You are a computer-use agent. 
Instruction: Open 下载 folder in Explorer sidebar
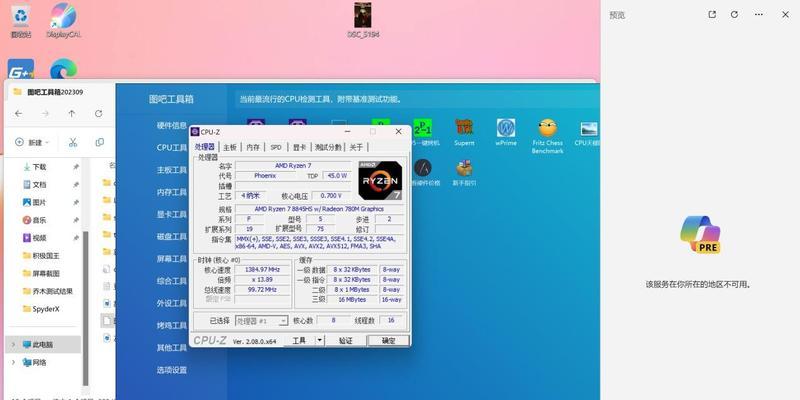[40, 167]
